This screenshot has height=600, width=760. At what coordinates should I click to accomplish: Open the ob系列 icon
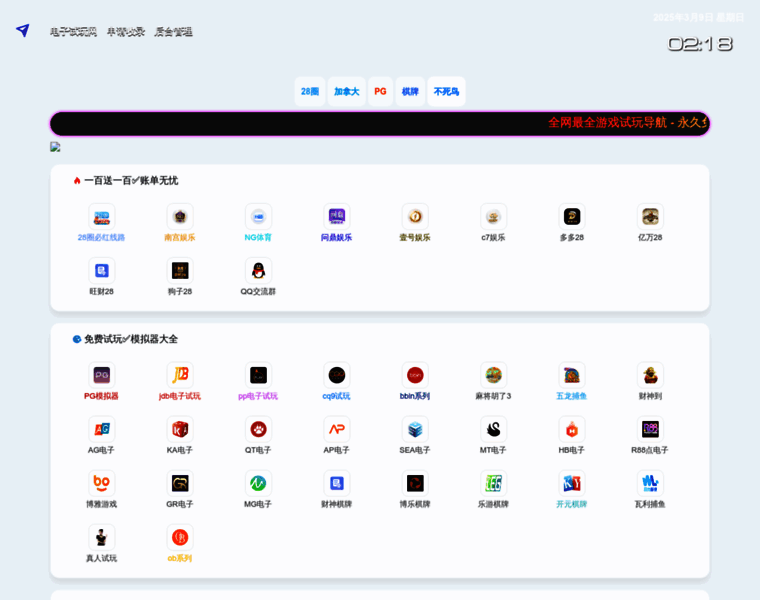point(180,537)
